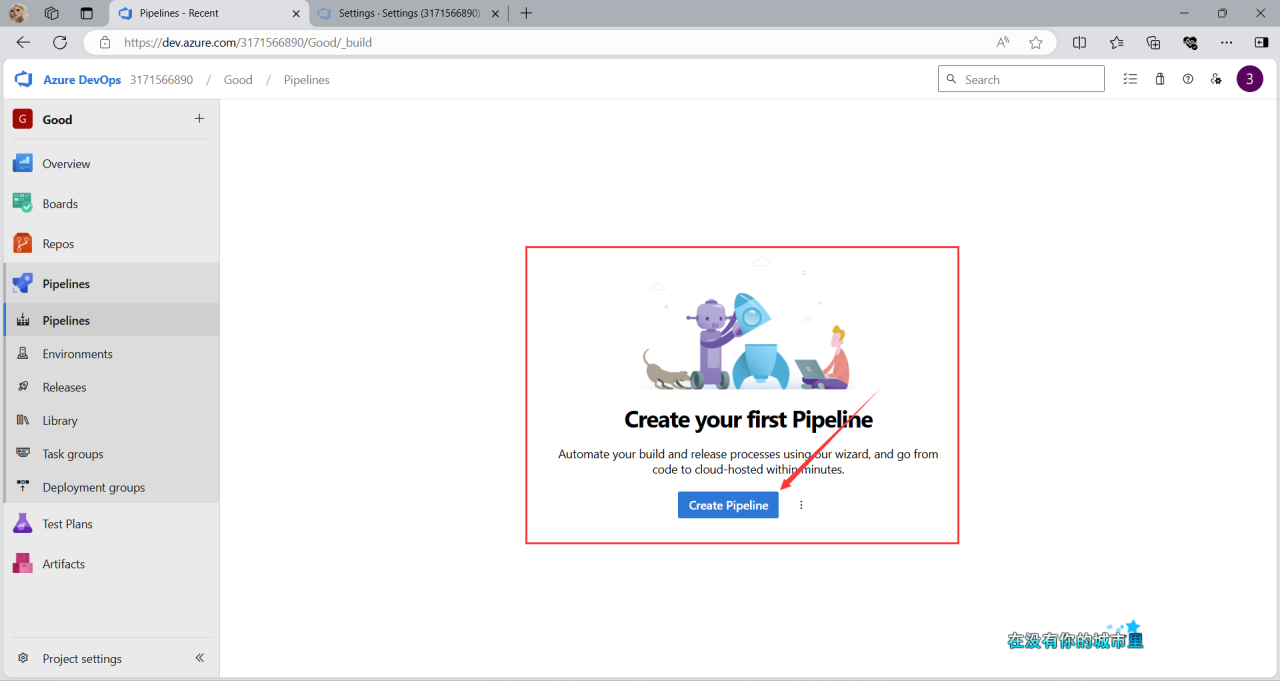The image size is (1280, 681).
Task: Click the Pipelines breadcrumb link
Action: 306,80
